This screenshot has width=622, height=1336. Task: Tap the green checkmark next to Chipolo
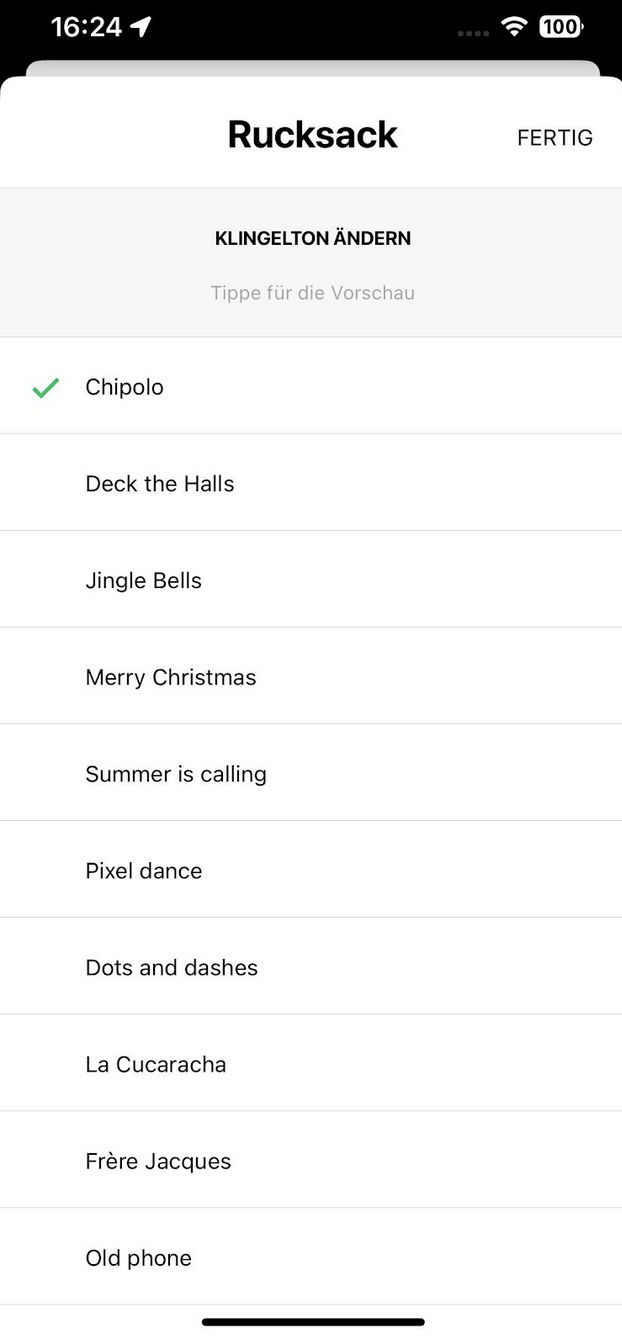(x=45, y=387)
